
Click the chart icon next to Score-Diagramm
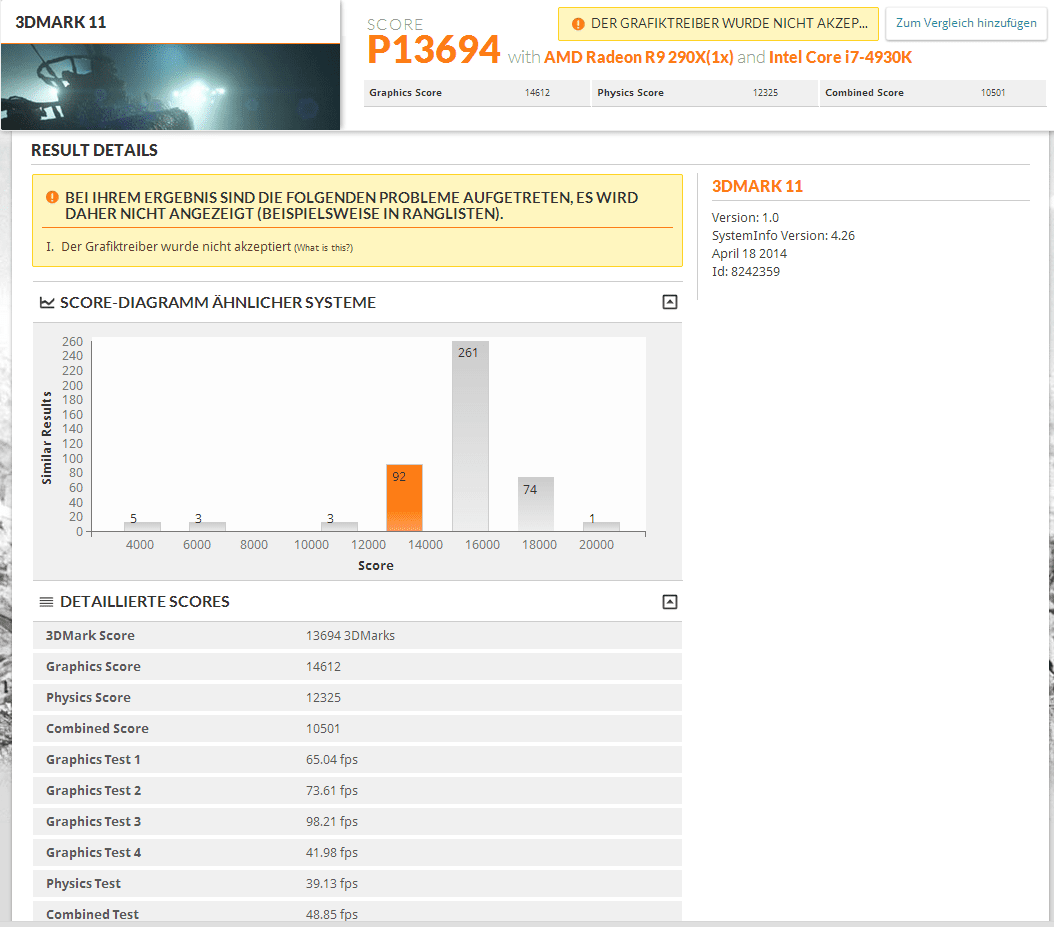[x=46, y=303]
